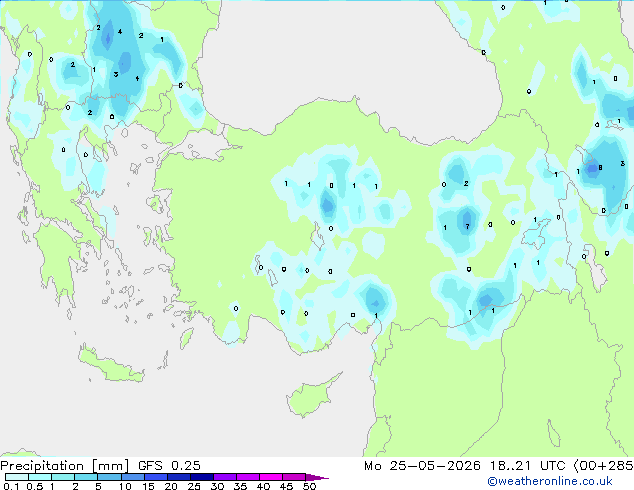
Task: Select the 2–5 mm legend color swatch
Action: click(86, 477)
